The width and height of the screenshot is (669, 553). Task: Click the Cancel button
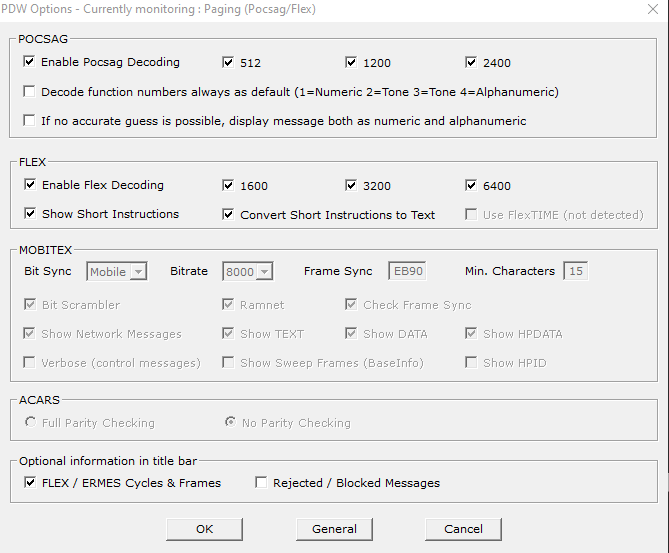[x=463, y=529]
